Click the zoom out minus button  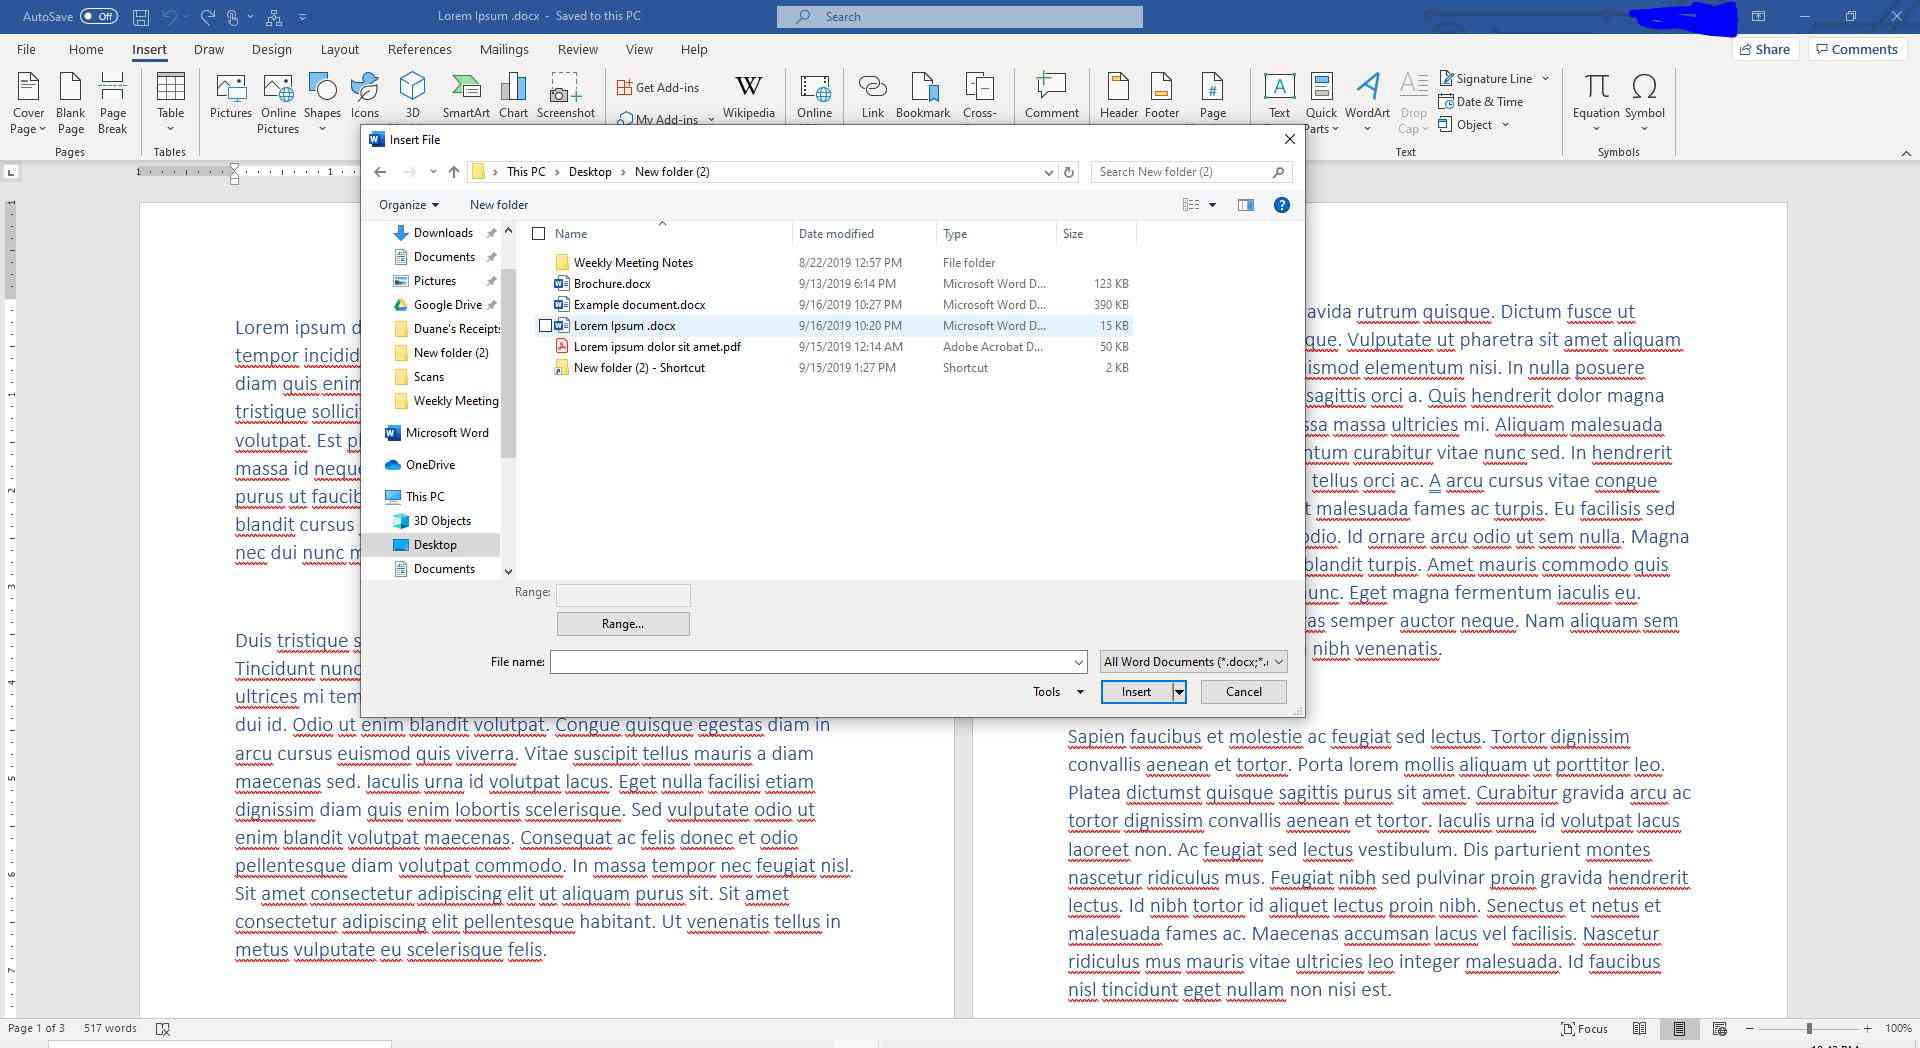[x=1749, y=1028]
